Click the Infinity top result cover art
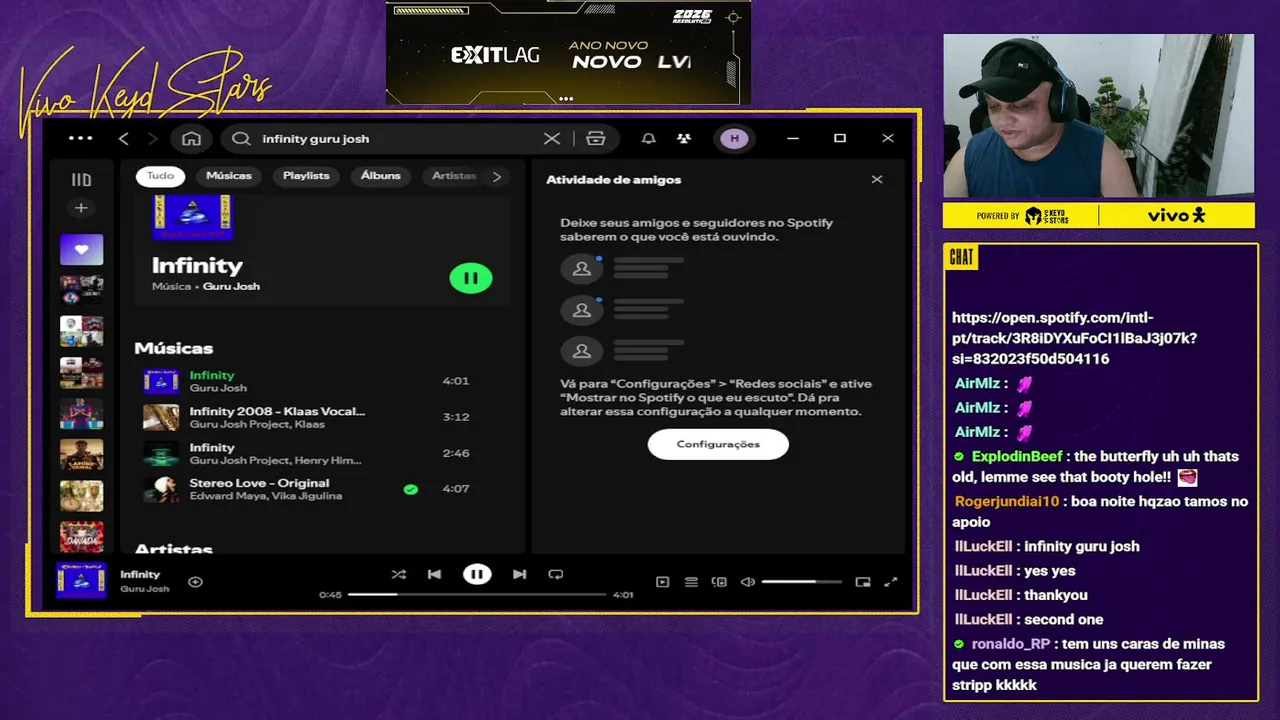Image resolution: width=1280 pixels, height=720 pixels. pyautogui.click(x=193, y=217)
